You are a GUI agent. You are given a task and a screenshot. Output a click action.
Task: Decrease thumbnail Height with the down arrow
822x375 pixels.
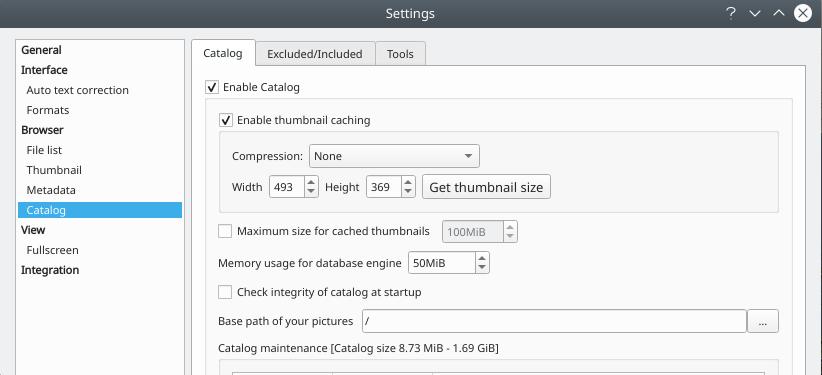pos(408,192)
